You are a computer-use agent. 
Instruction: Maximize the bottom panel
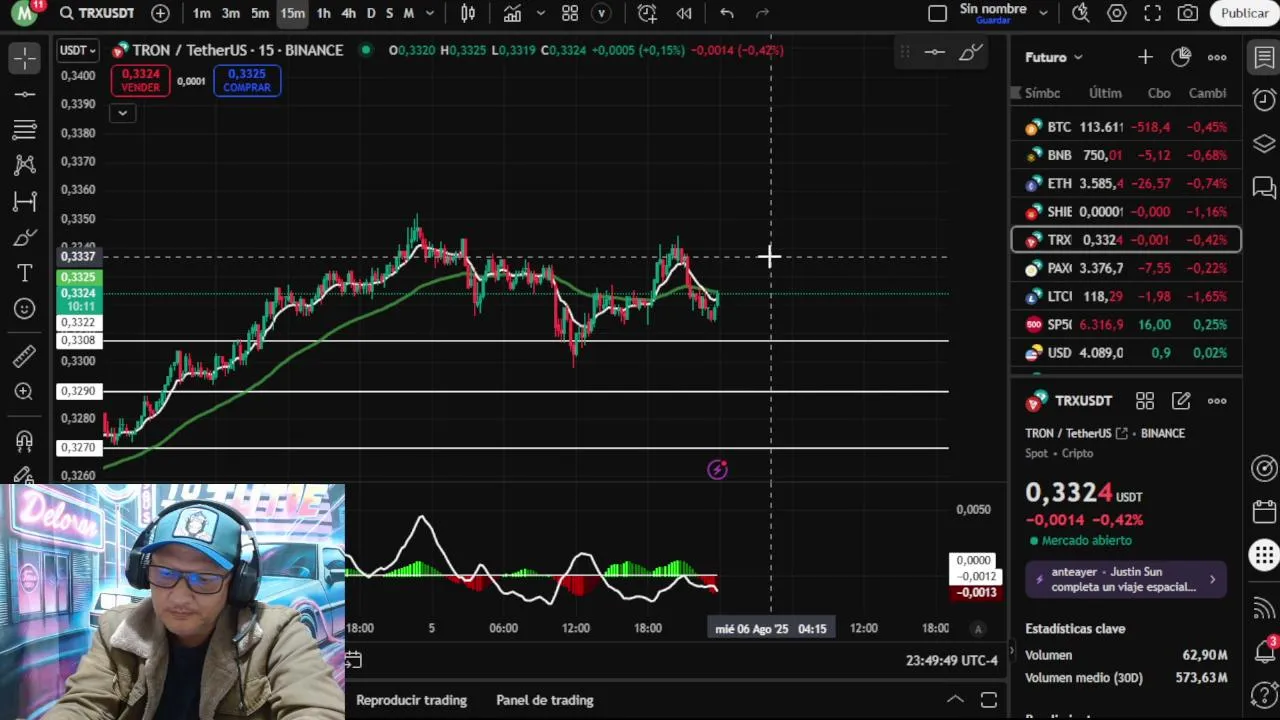pos(988,700)
